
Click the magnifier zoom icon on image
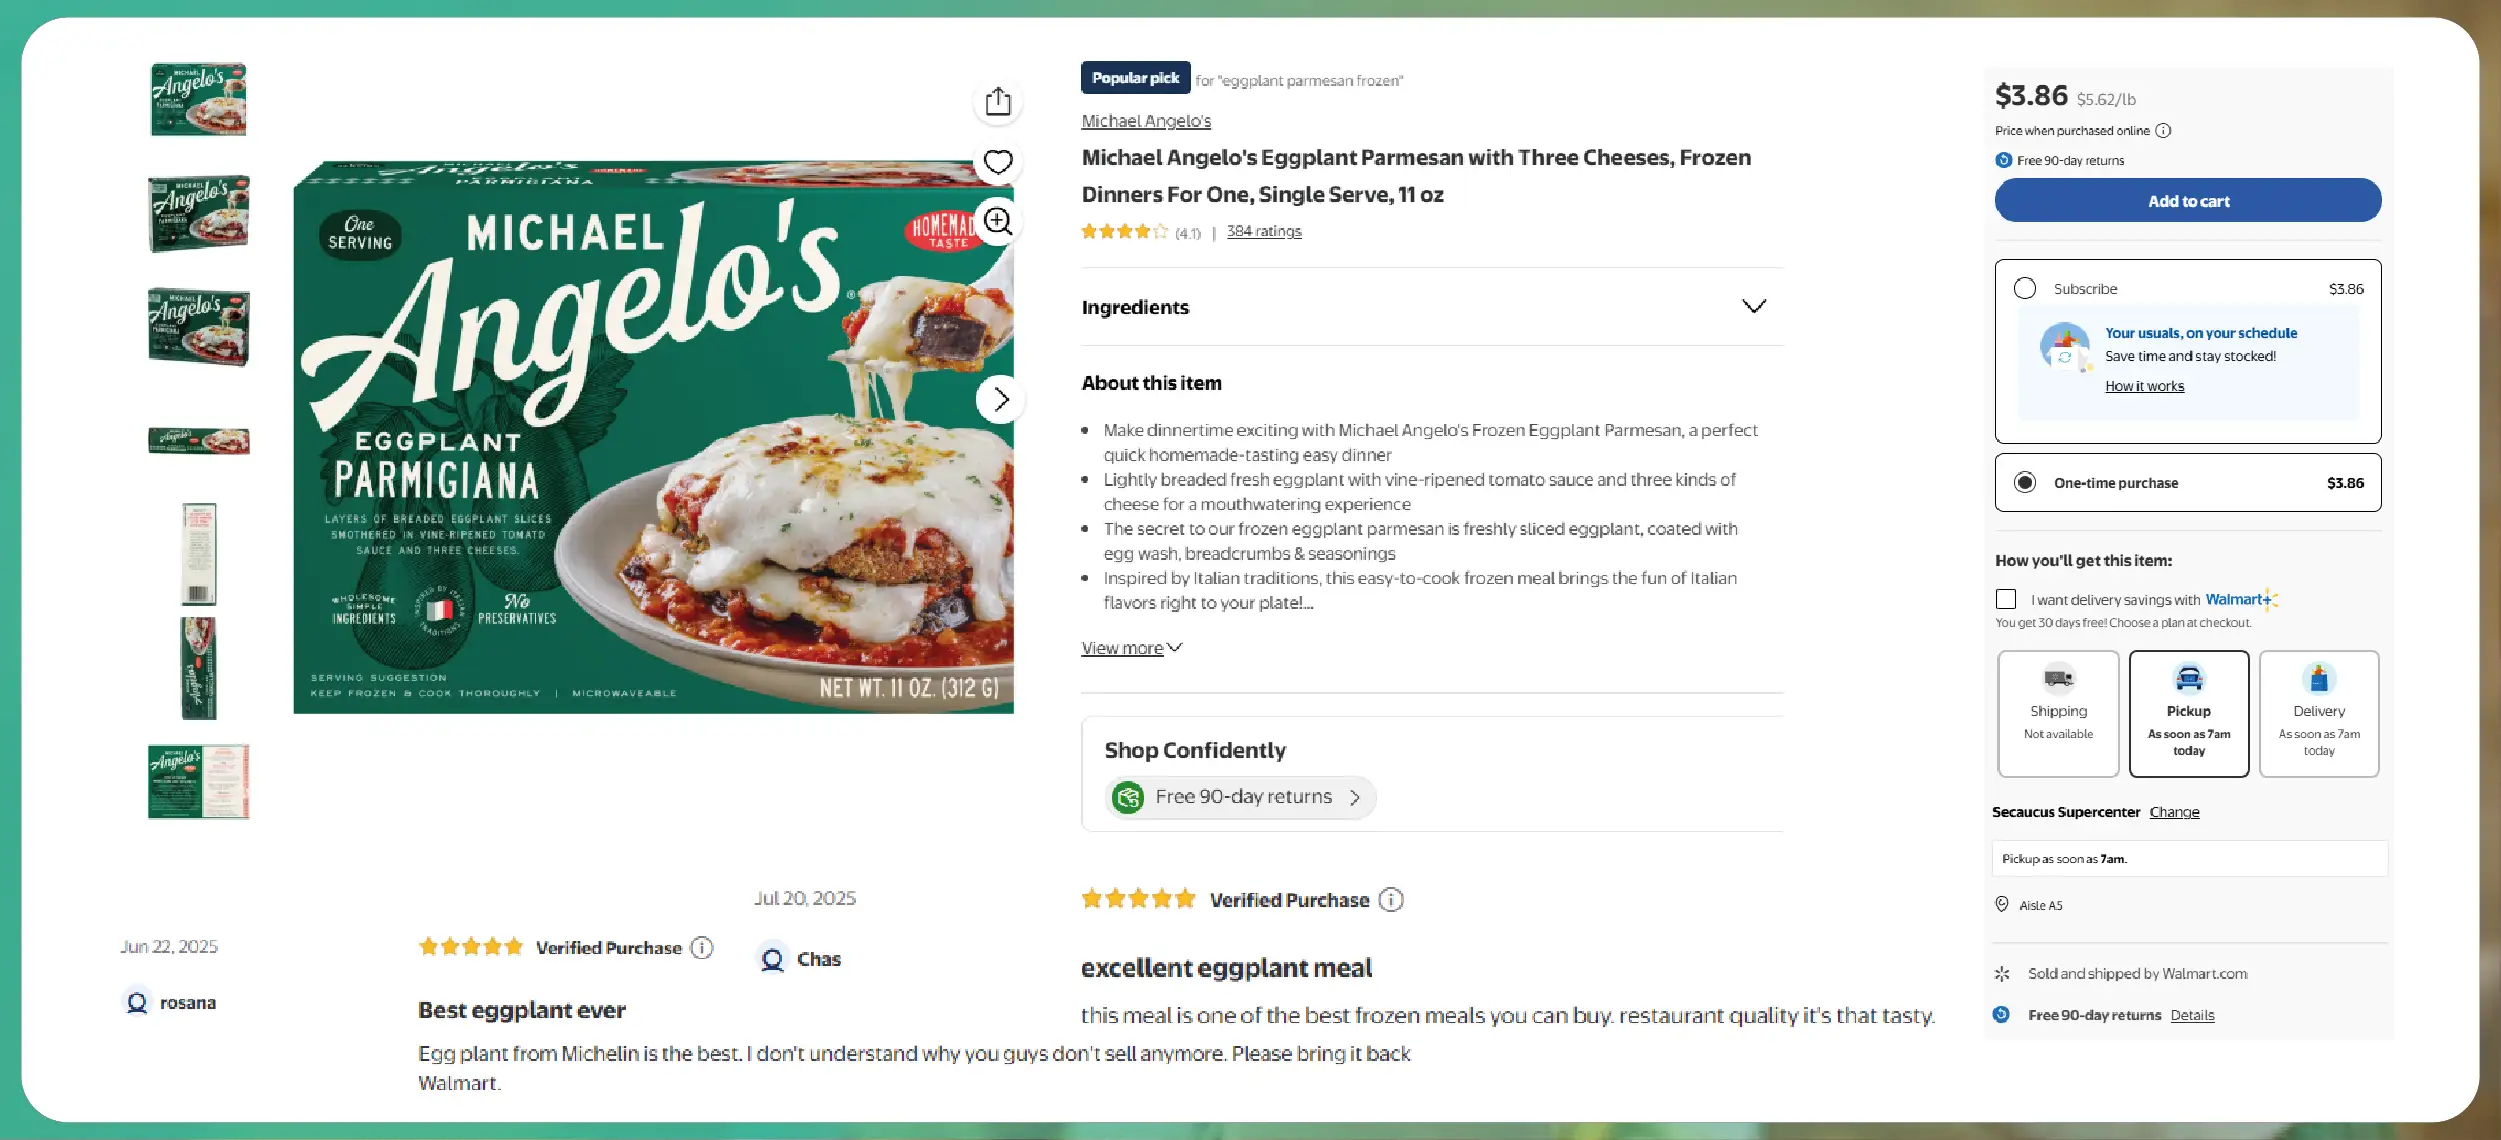(x=997, y=221)
